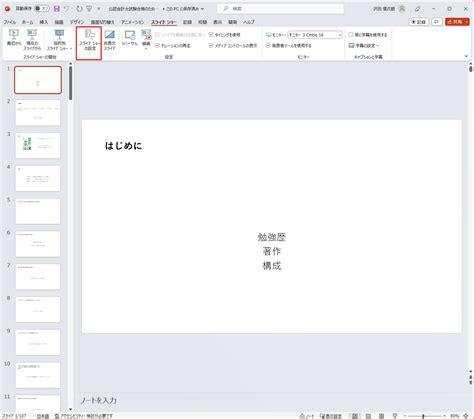Switch to the Design (デザイン) tab
The image size is (474, 419).
77,22
